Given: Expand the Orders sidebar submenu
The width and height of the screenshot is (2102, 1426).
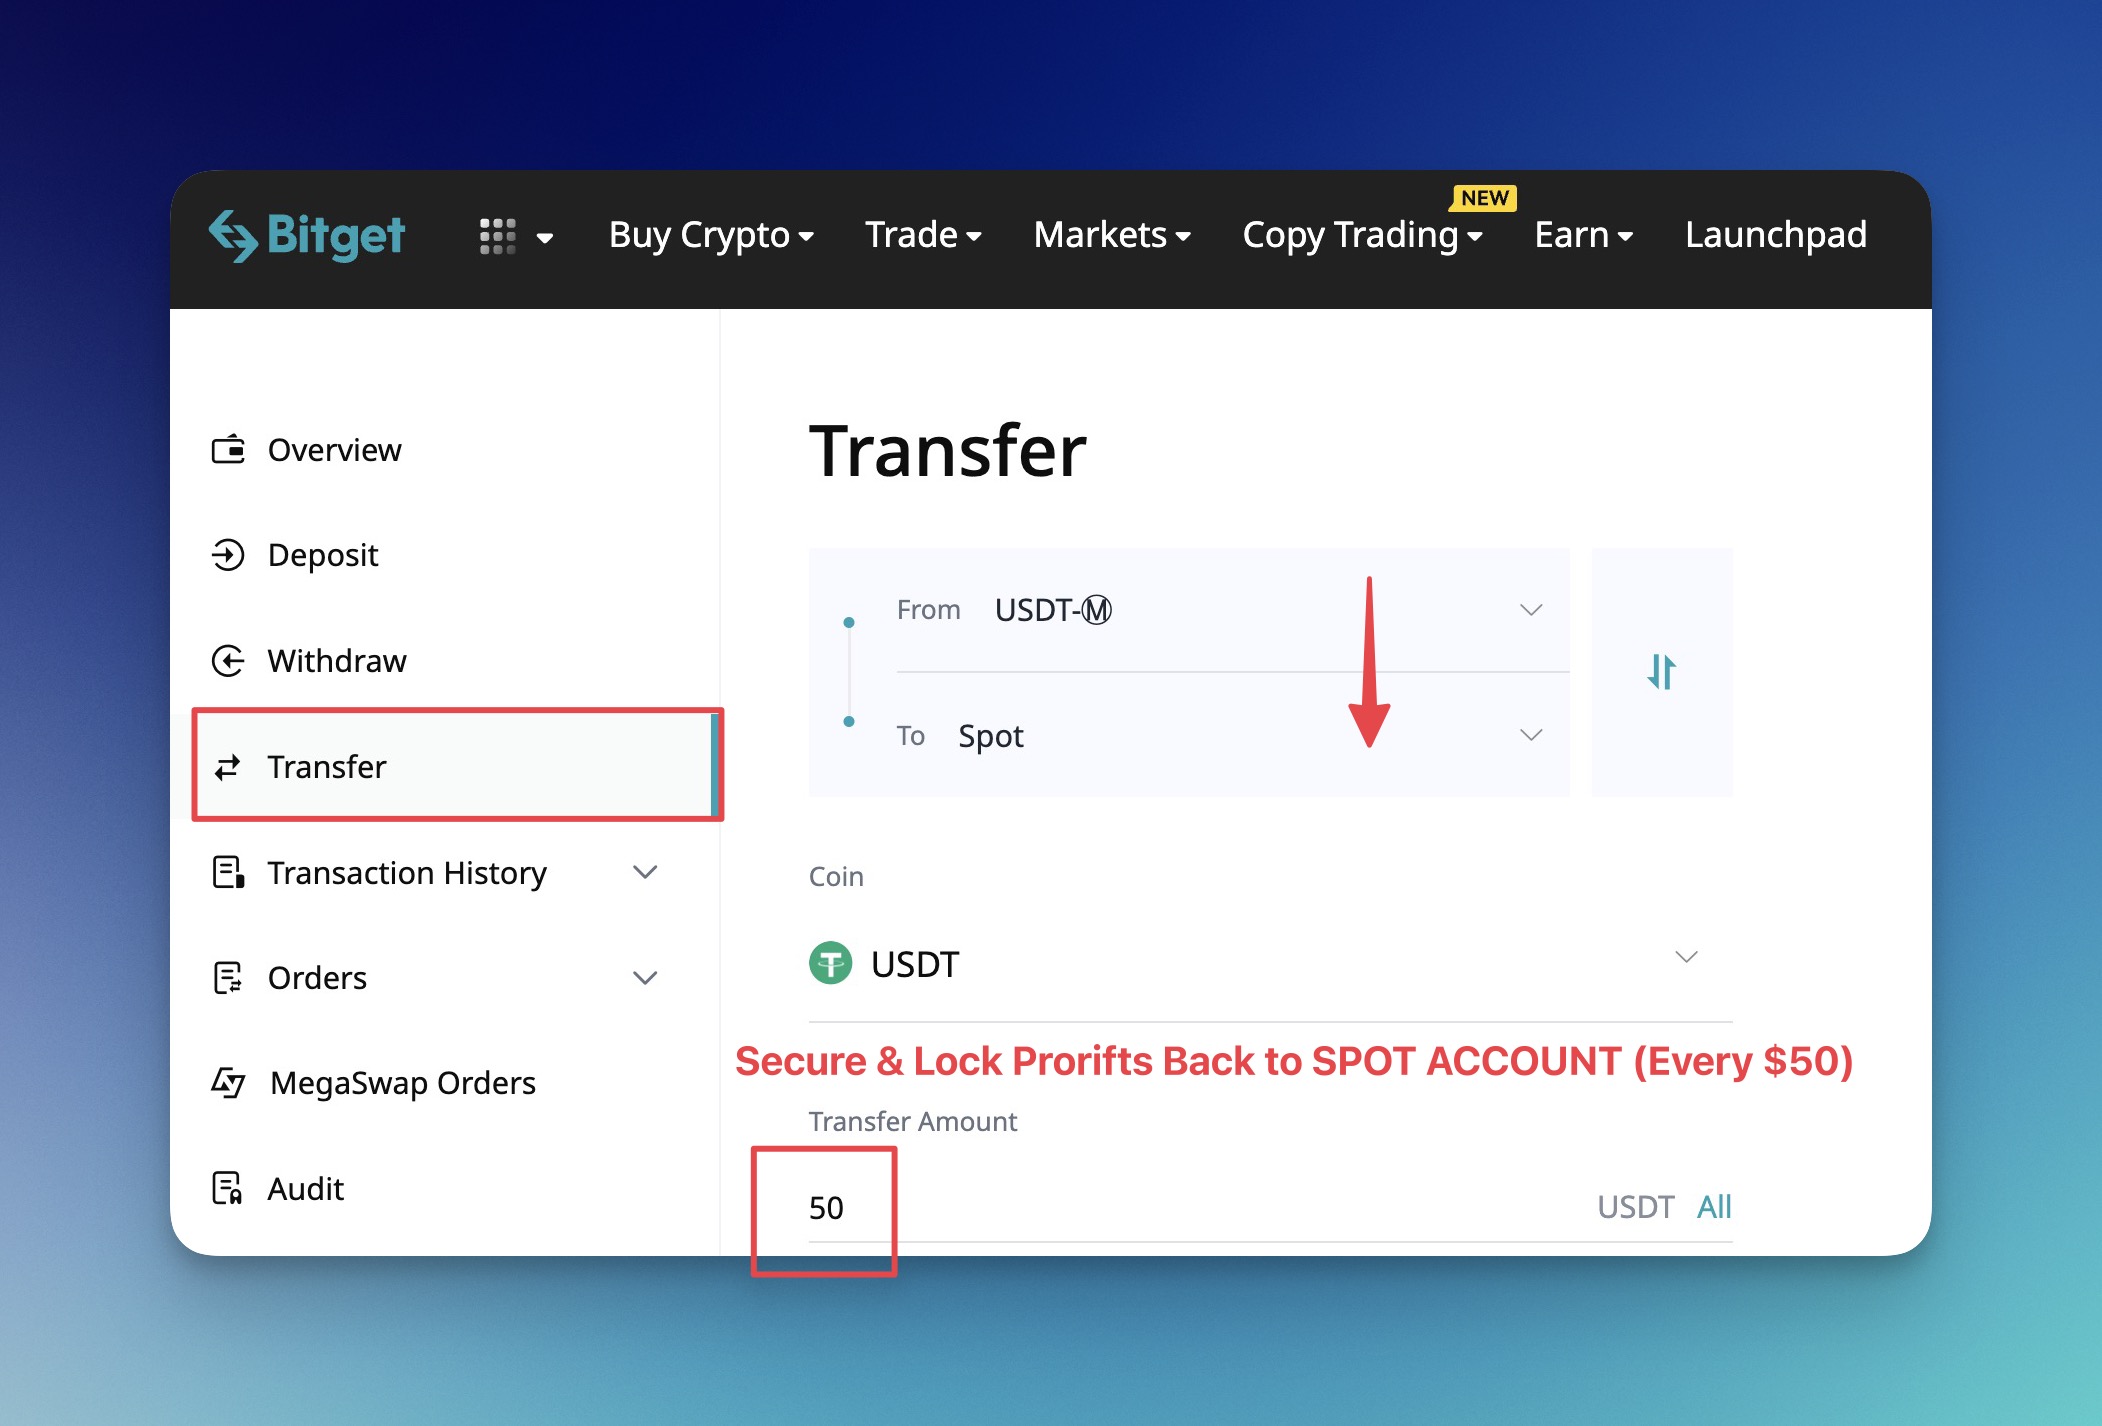Looking at the screenshot, I should point(645,978).
